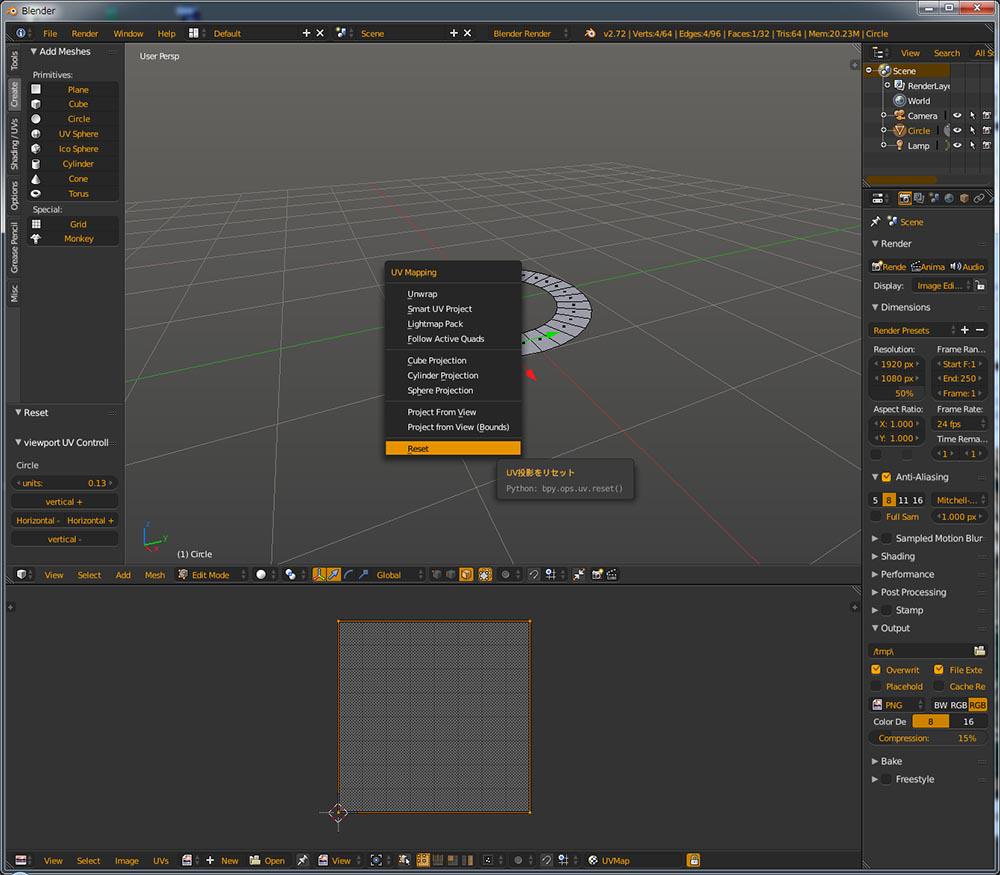Image resolution: width=1000 pixels, height=875 pixels.
Task: Open the Render Layers properties tab icon
Action: tap(919, 198)
